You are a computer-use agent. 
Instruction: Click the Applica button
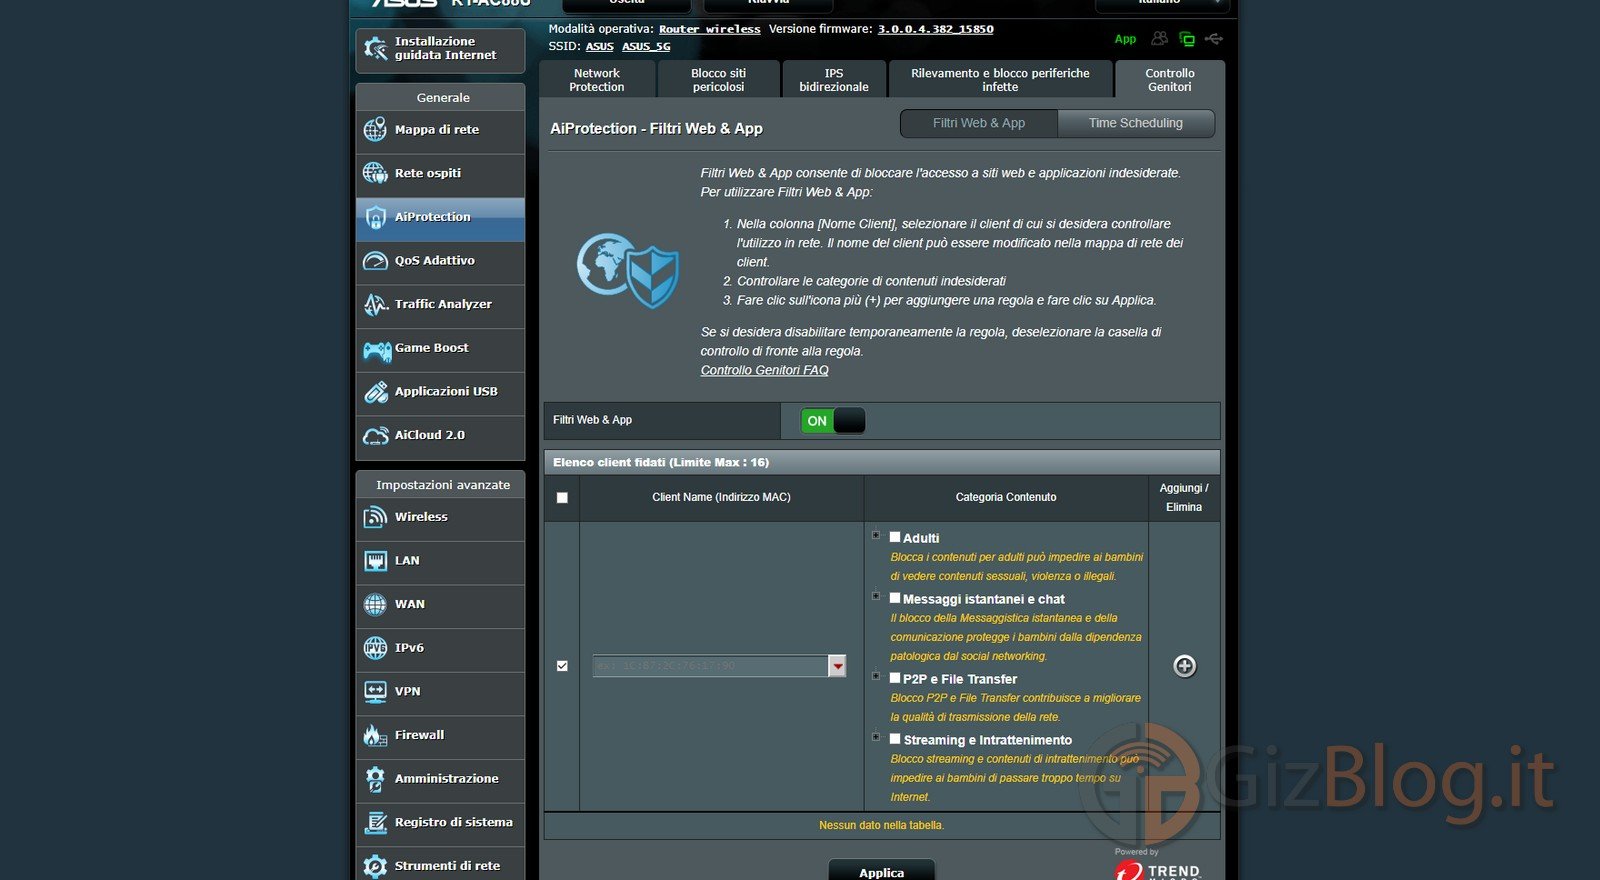click(x=882, y=871)
